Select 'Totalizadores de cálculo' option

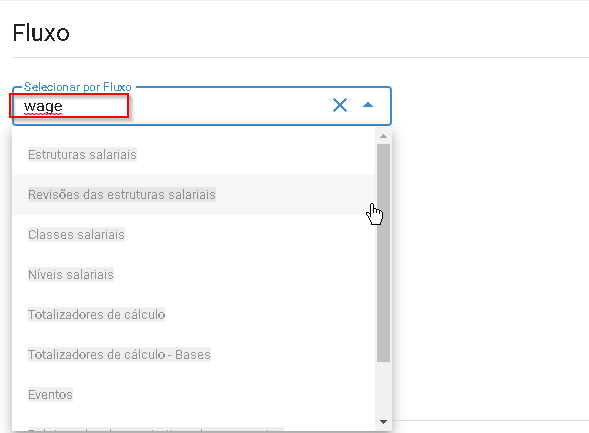click(194, 315)
